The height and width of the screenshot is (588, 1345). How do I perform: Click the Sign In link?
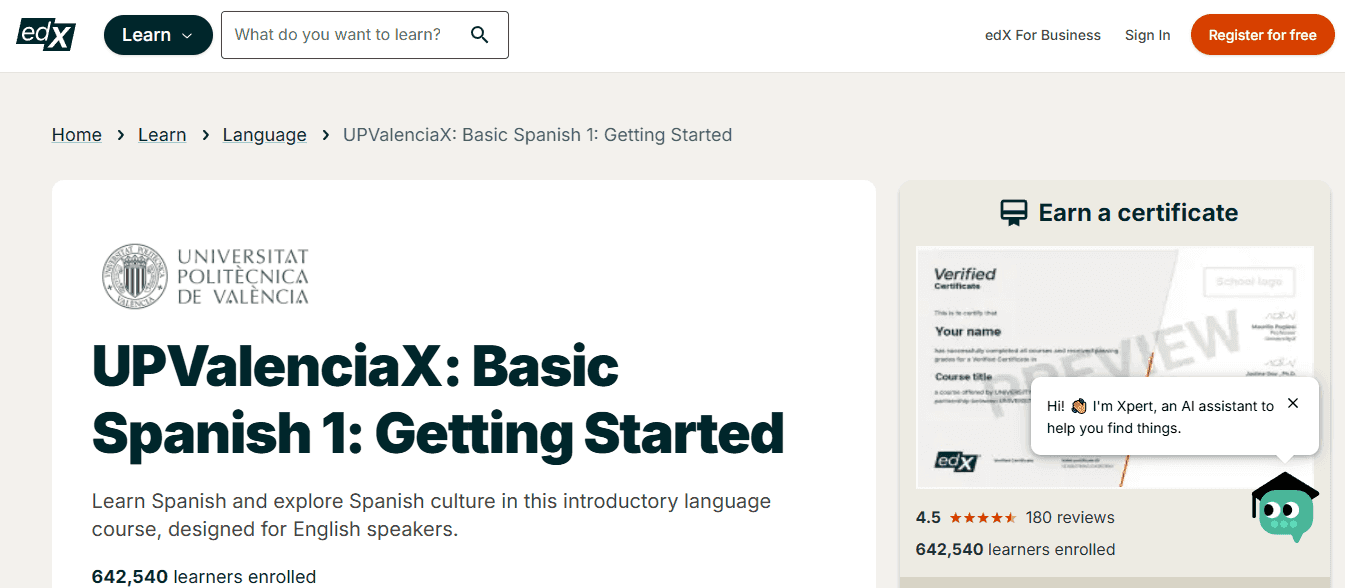pos(1147,34)
